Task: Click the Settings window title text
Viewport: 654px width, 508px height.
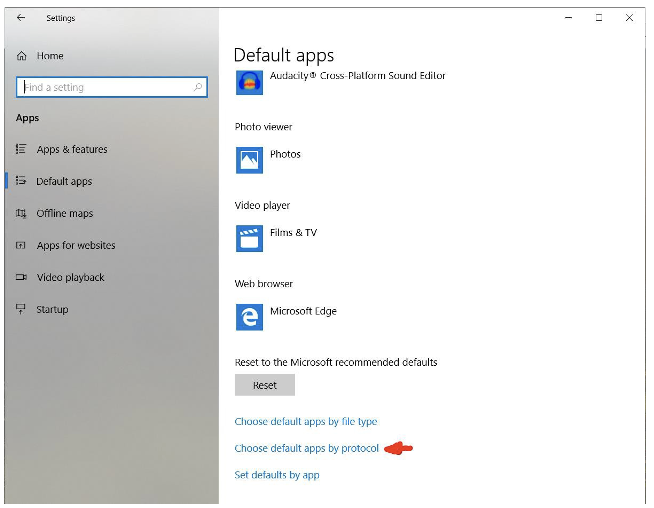Action: [60, 18]
